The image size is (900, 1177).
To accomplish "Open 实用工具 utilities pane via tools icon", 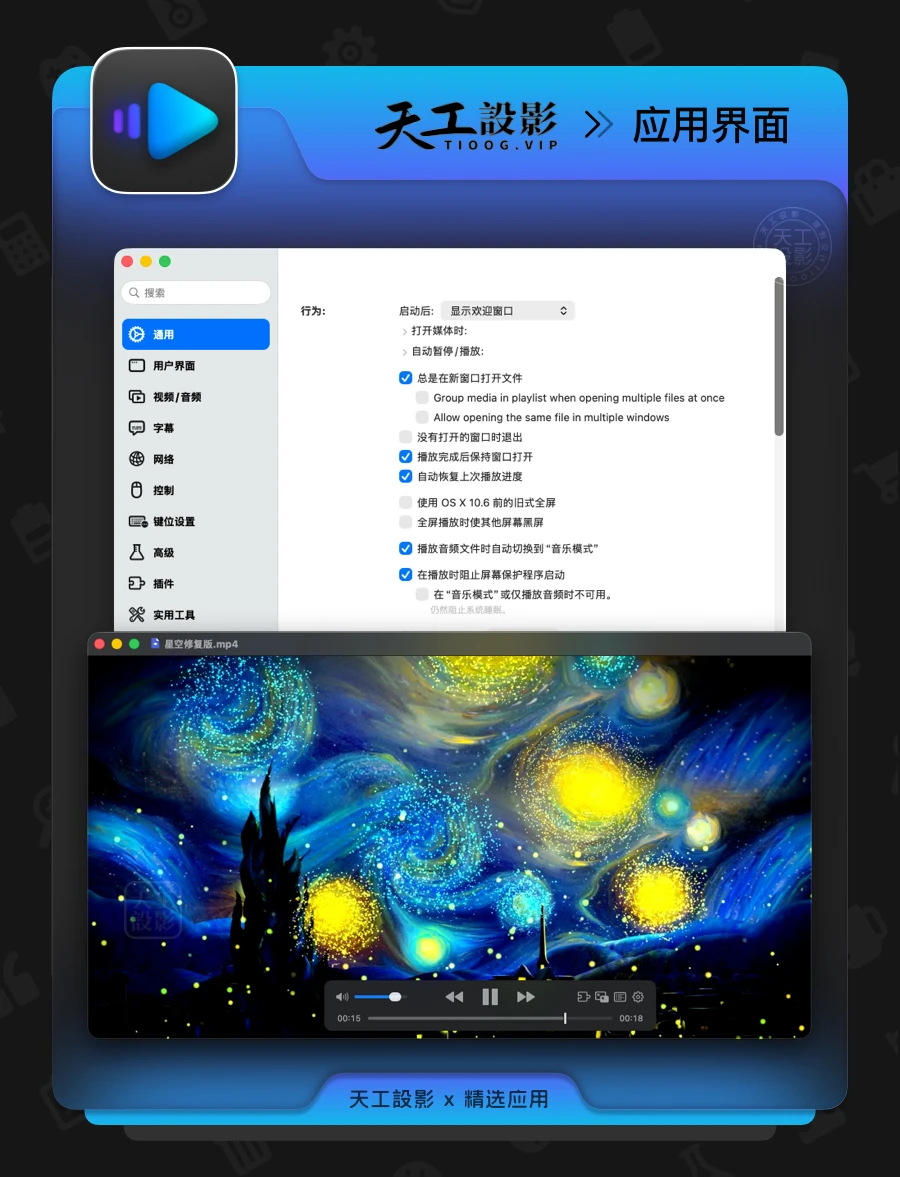I will pyautogui.click(x=137, y=615).
